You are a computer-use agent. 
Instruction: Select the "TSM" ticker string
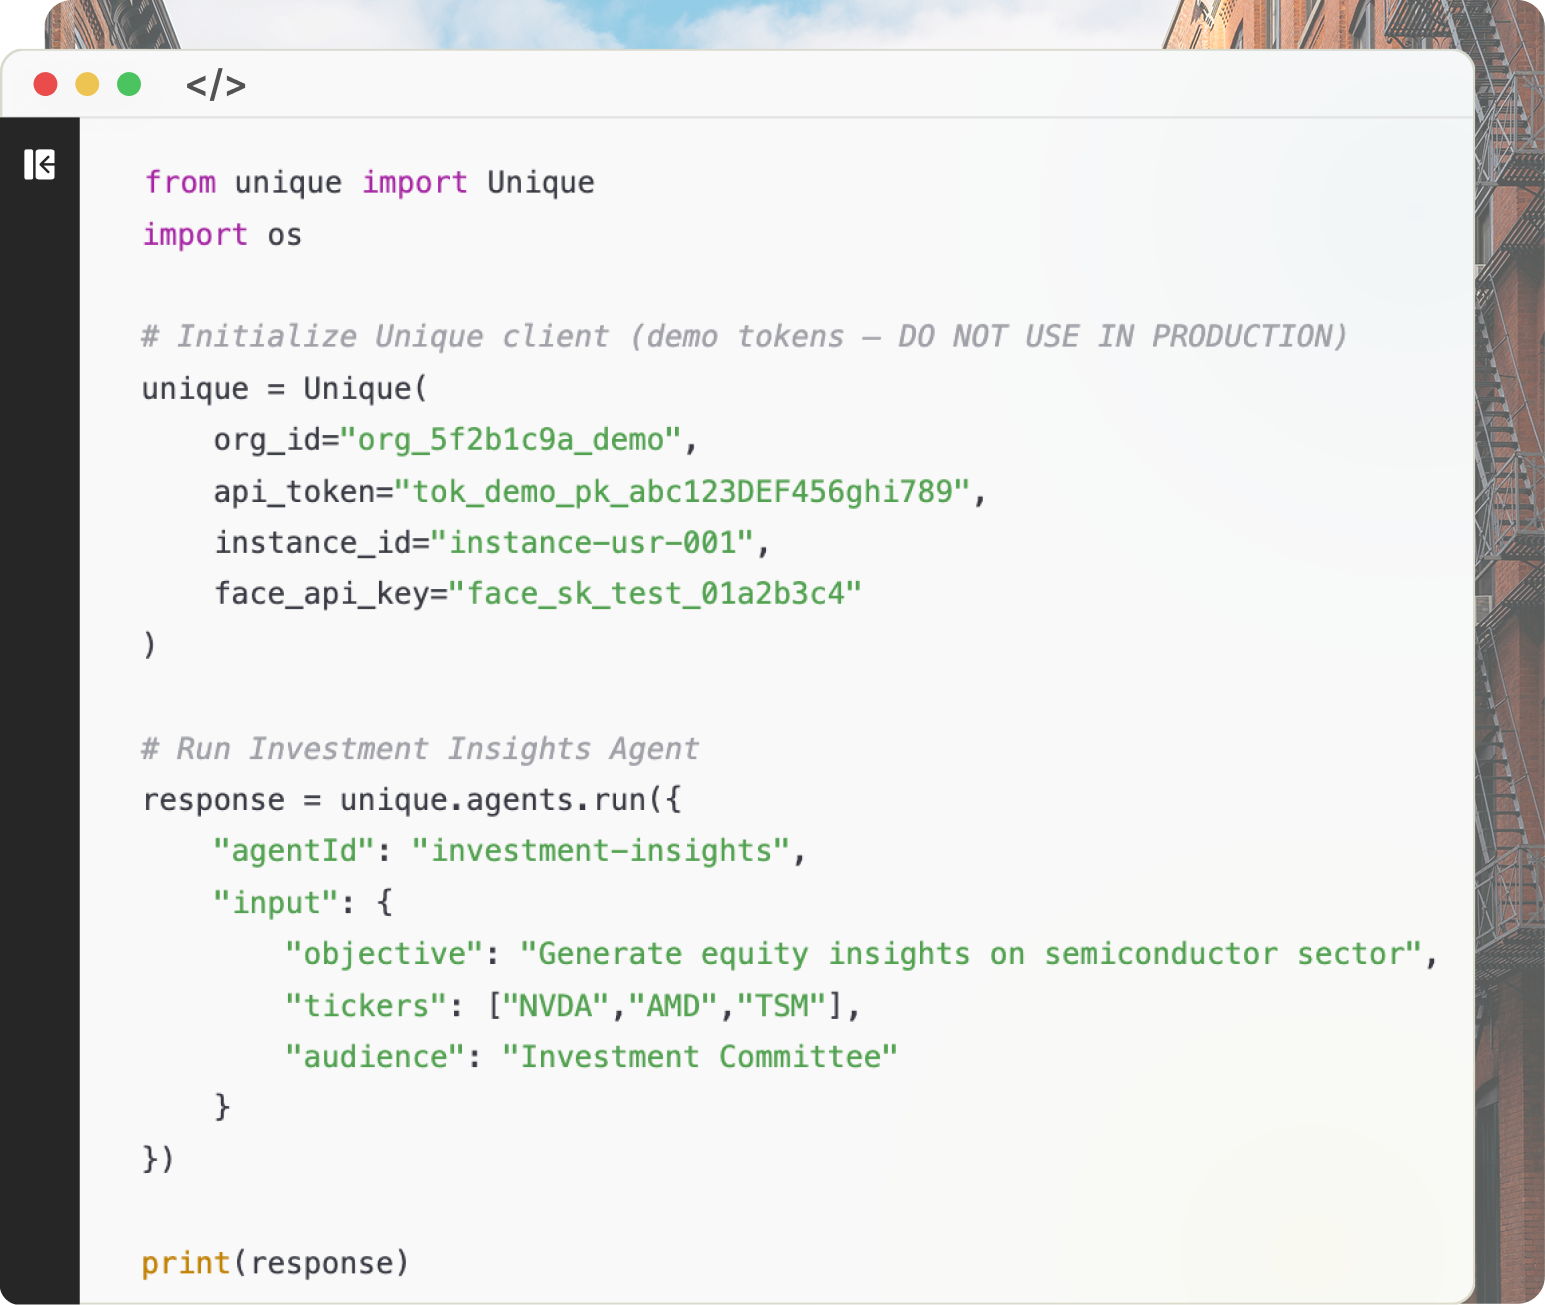point(782,1005)
